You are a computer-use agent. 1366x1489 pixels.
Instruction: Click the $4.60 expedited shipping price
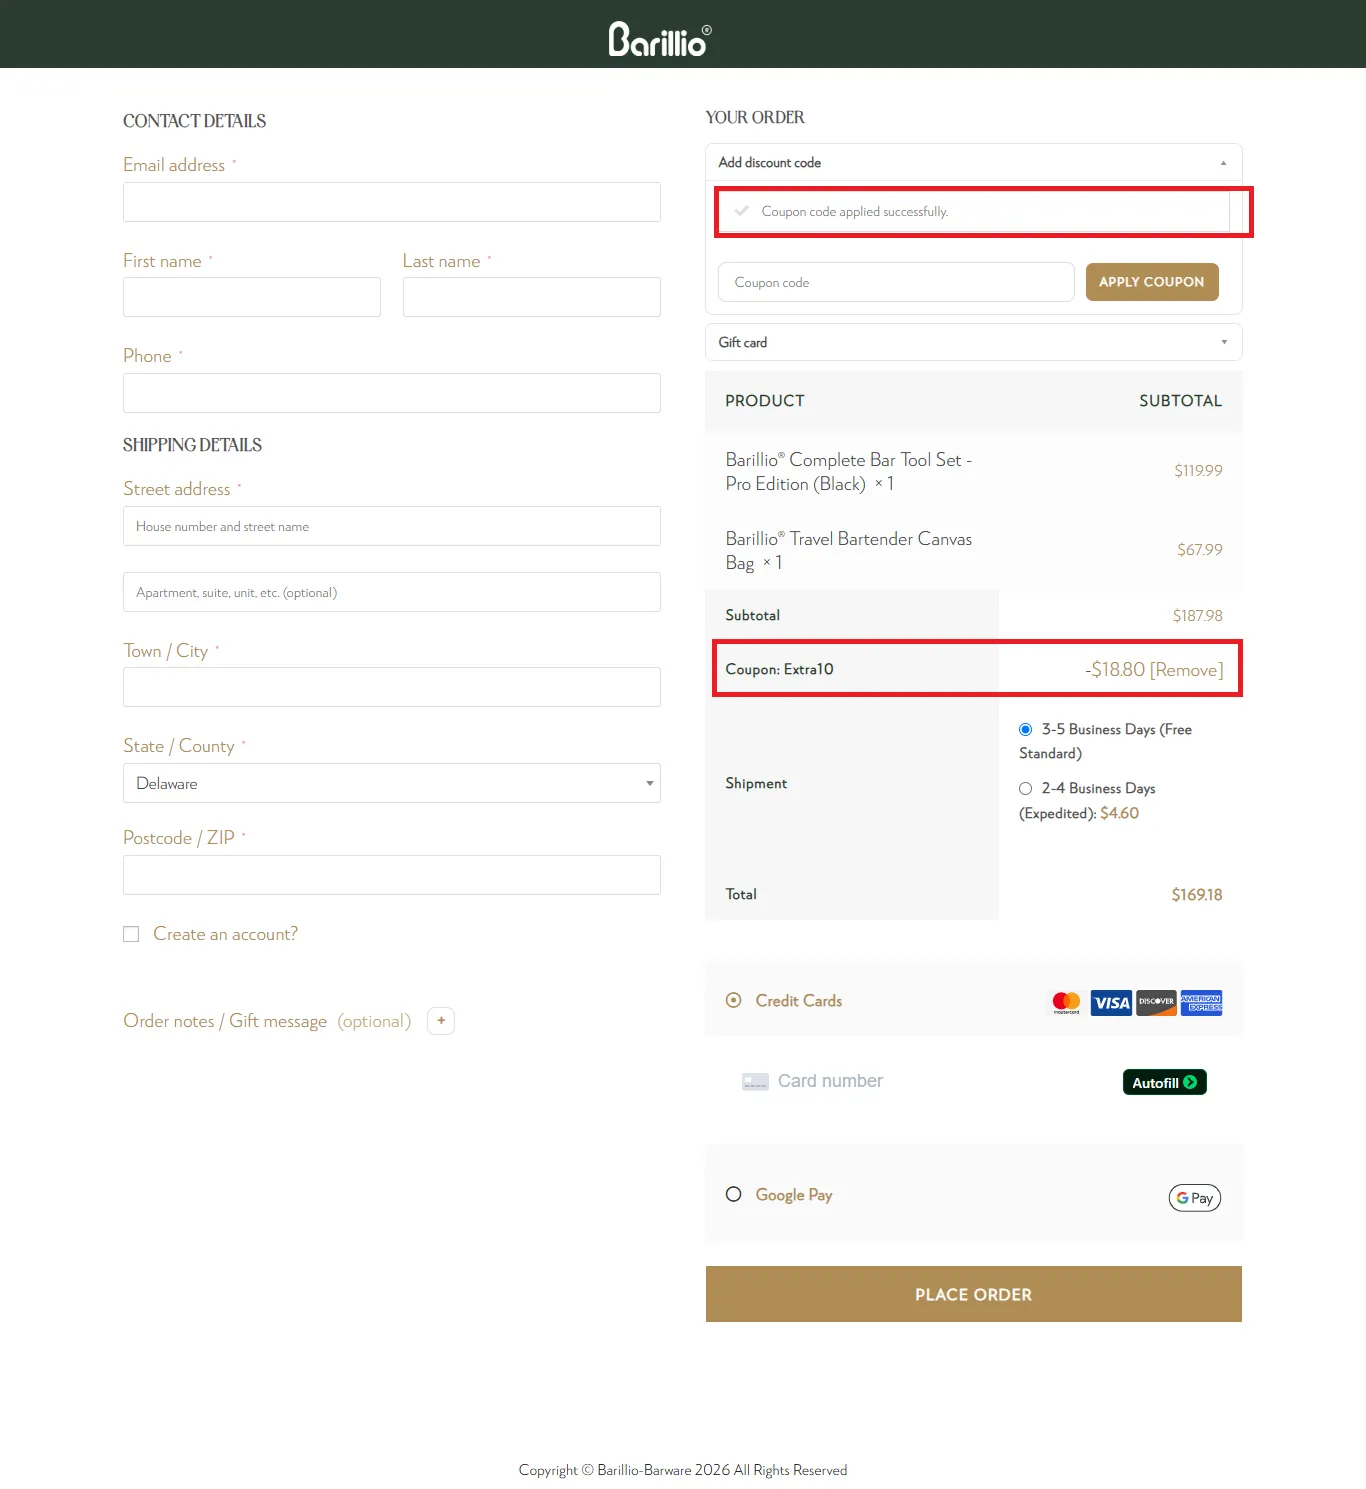tap(1119, 814)
